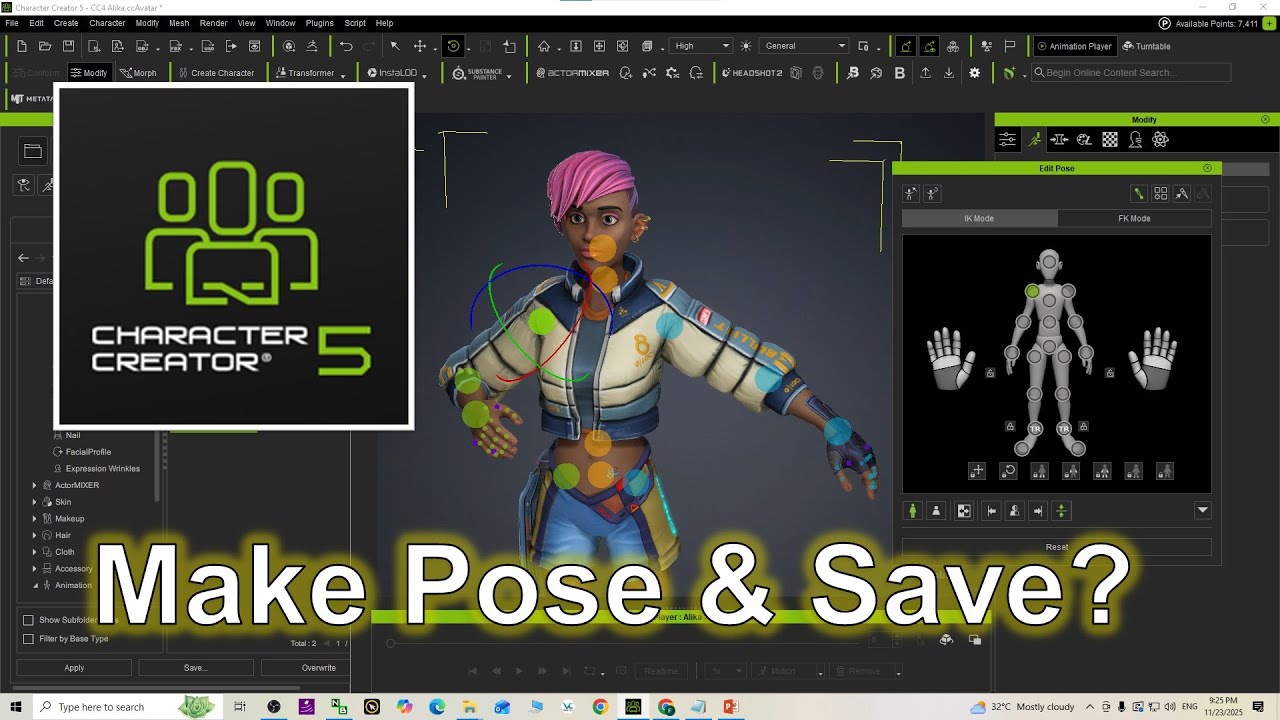This screenshot has width=1280, height=720.
Task: Toggle the right foot lock icon
Action: coord(1083,426)
